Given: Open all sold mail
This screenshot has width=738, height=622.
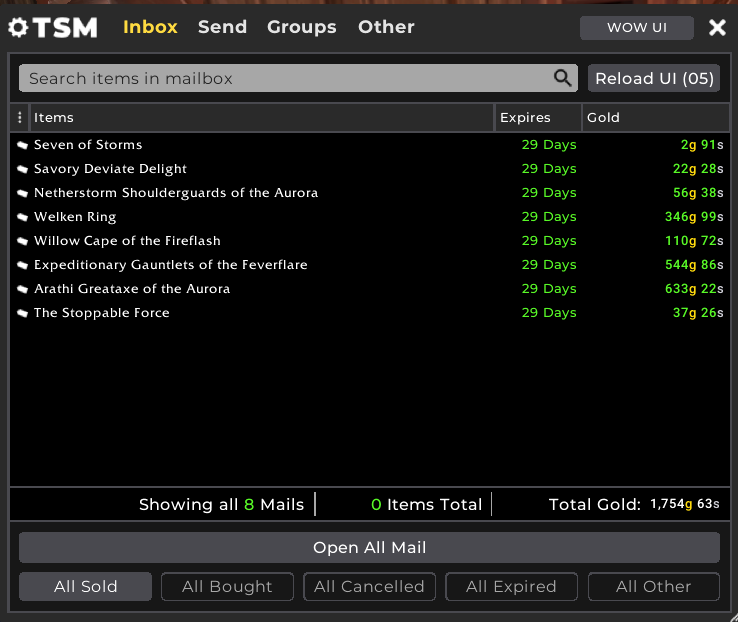Looking at the screenshot, I should 85,586.
